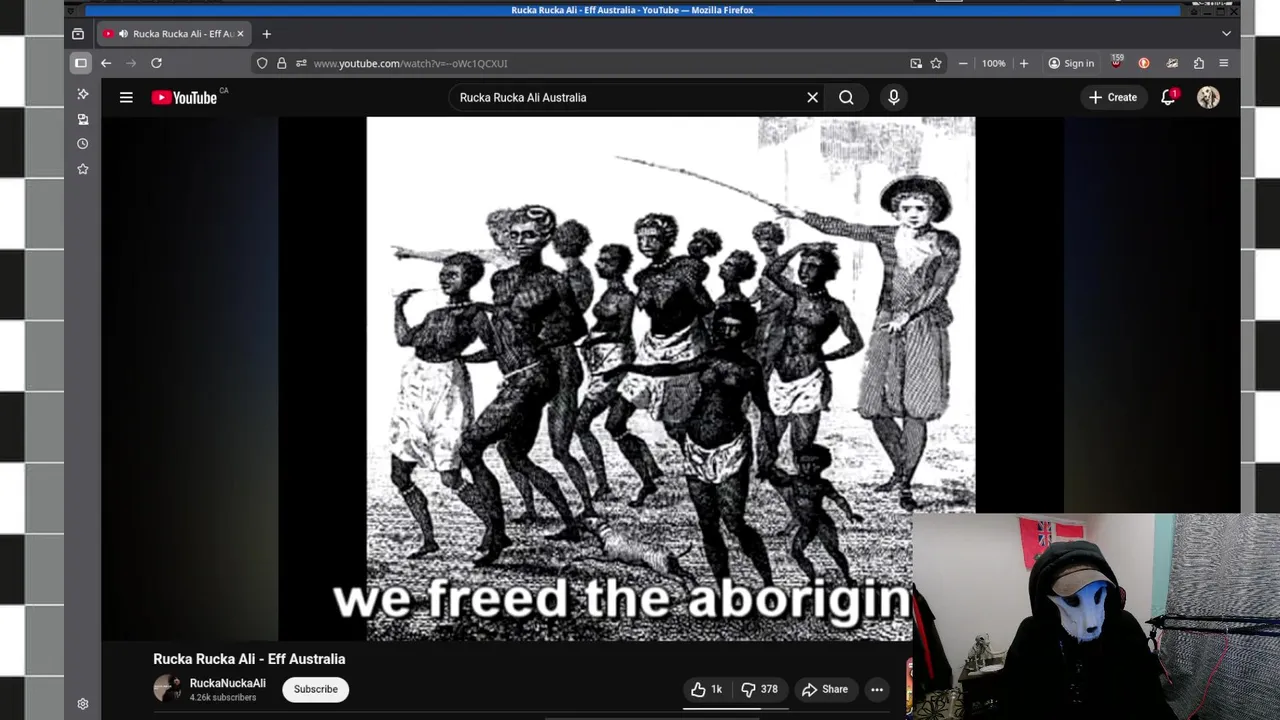Sign in to Firefox account

click(x=1071, y=63)
